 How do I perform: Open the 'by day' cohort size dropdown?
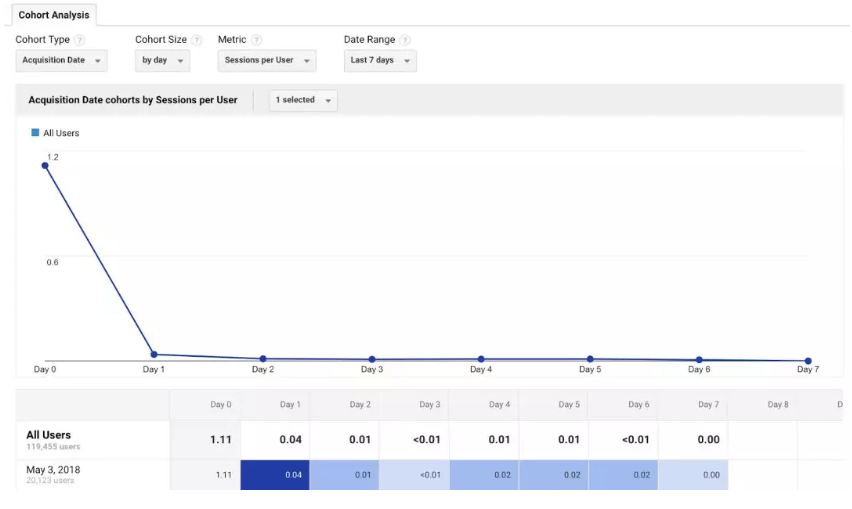coord(162,61)
